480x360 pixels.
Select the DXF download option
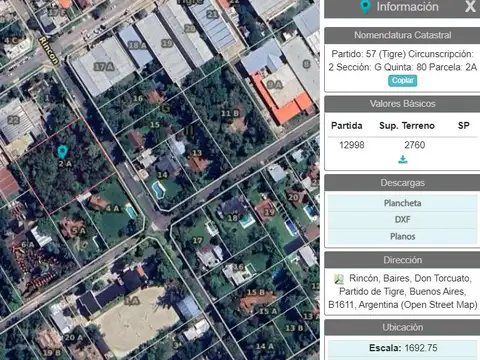[402, 220]
